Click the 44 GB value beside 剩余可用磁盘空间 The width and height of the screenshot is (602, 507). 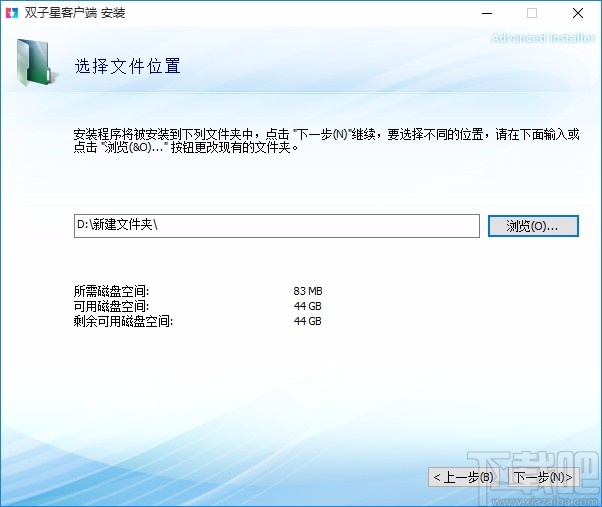point(308,321)
